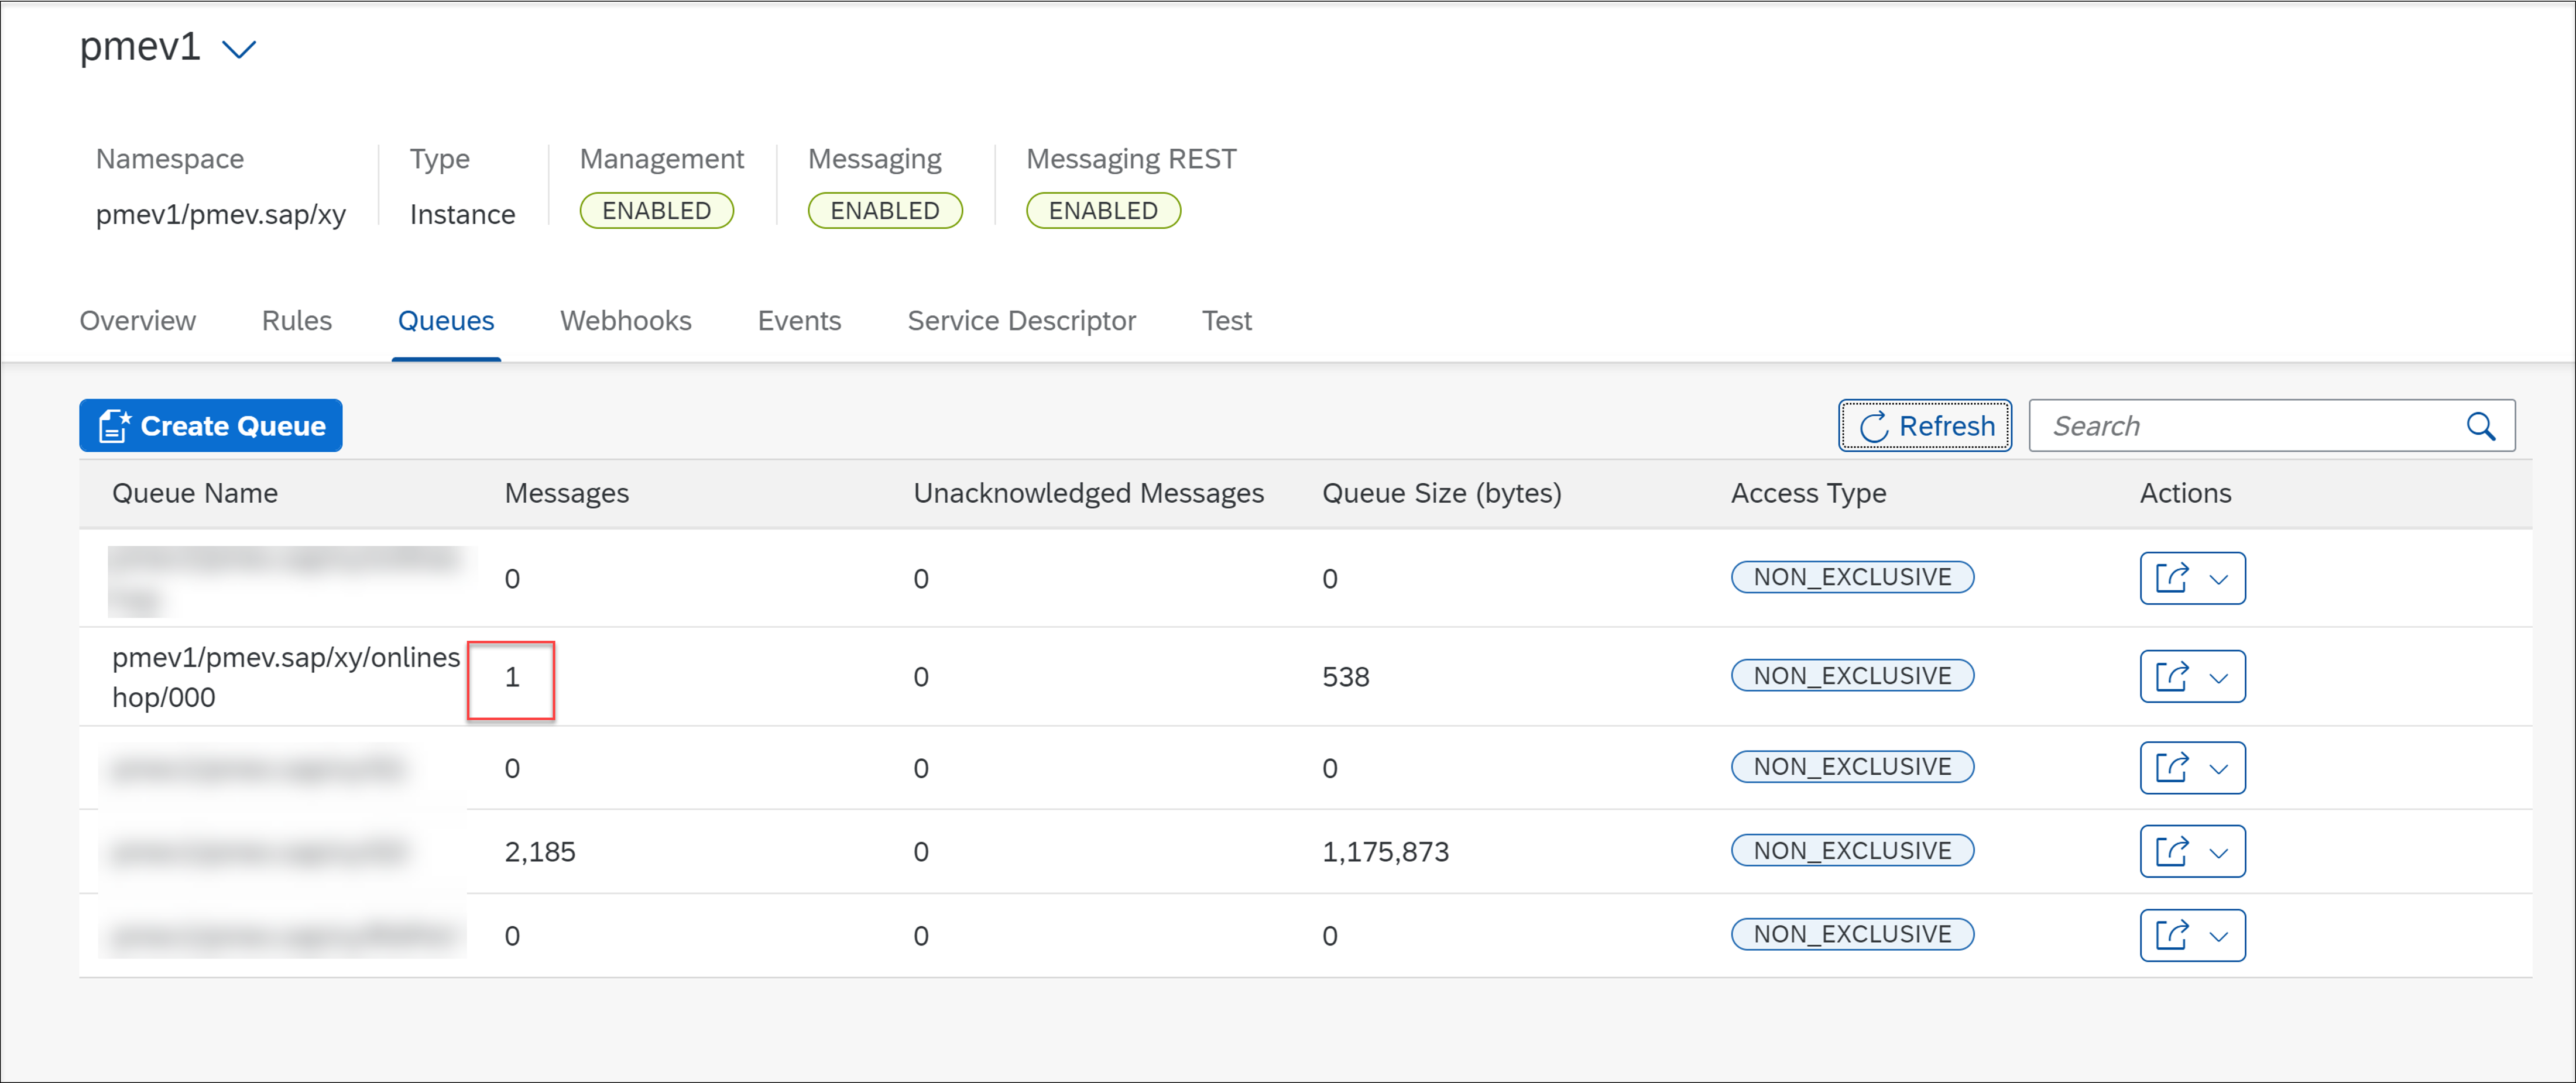Expand actions chevron in 2,185 messages row

[2219, 853]
